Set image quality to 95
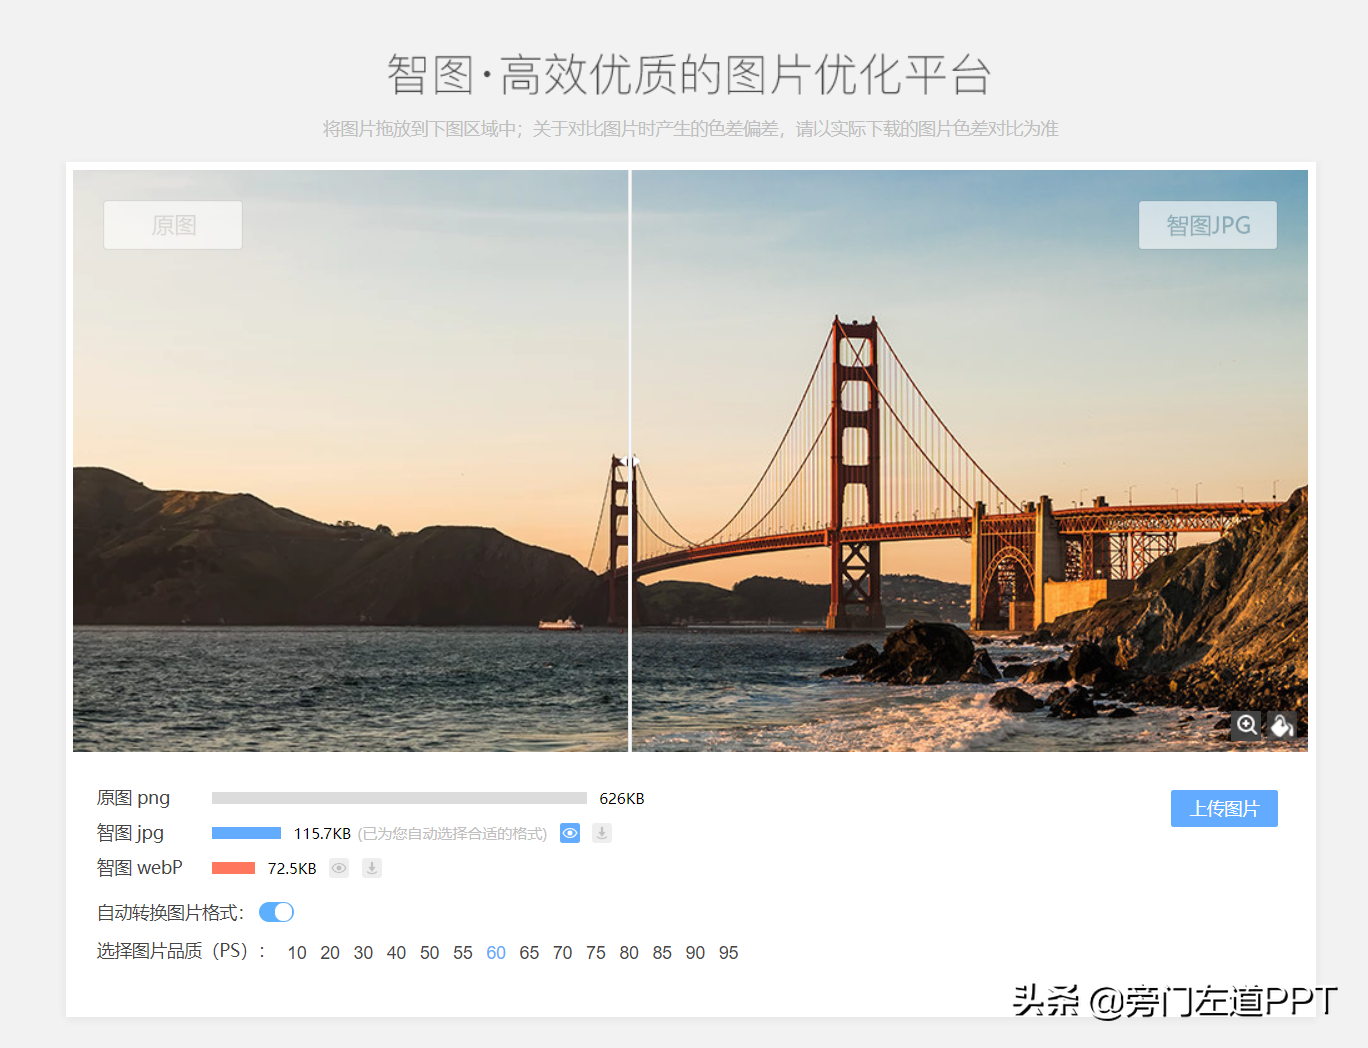The image size is (1368, 1048). pyautogui.click(x=729, y=953)
